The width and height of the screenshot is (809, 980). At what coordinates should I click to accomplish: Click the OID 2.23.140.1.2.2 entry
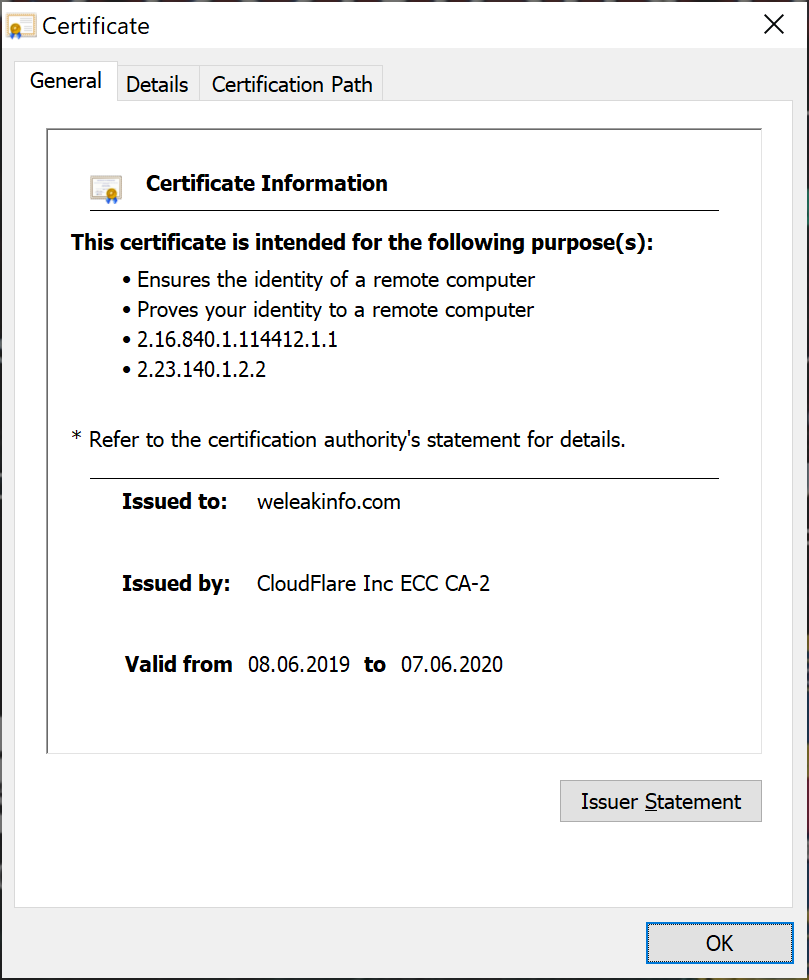pos(201,370)
